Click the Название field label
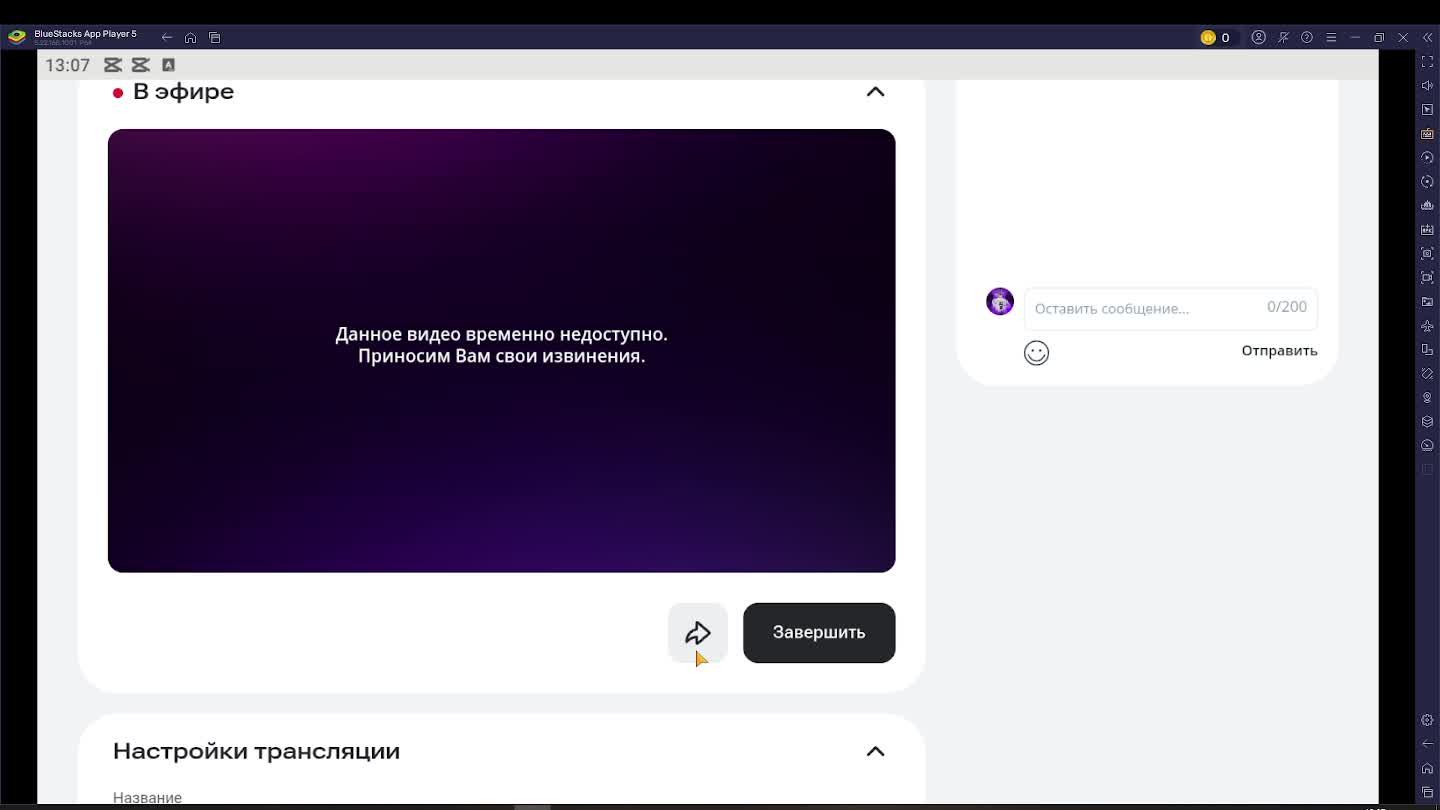This screenshot has width=1440, height=810. tap(147, 798)
